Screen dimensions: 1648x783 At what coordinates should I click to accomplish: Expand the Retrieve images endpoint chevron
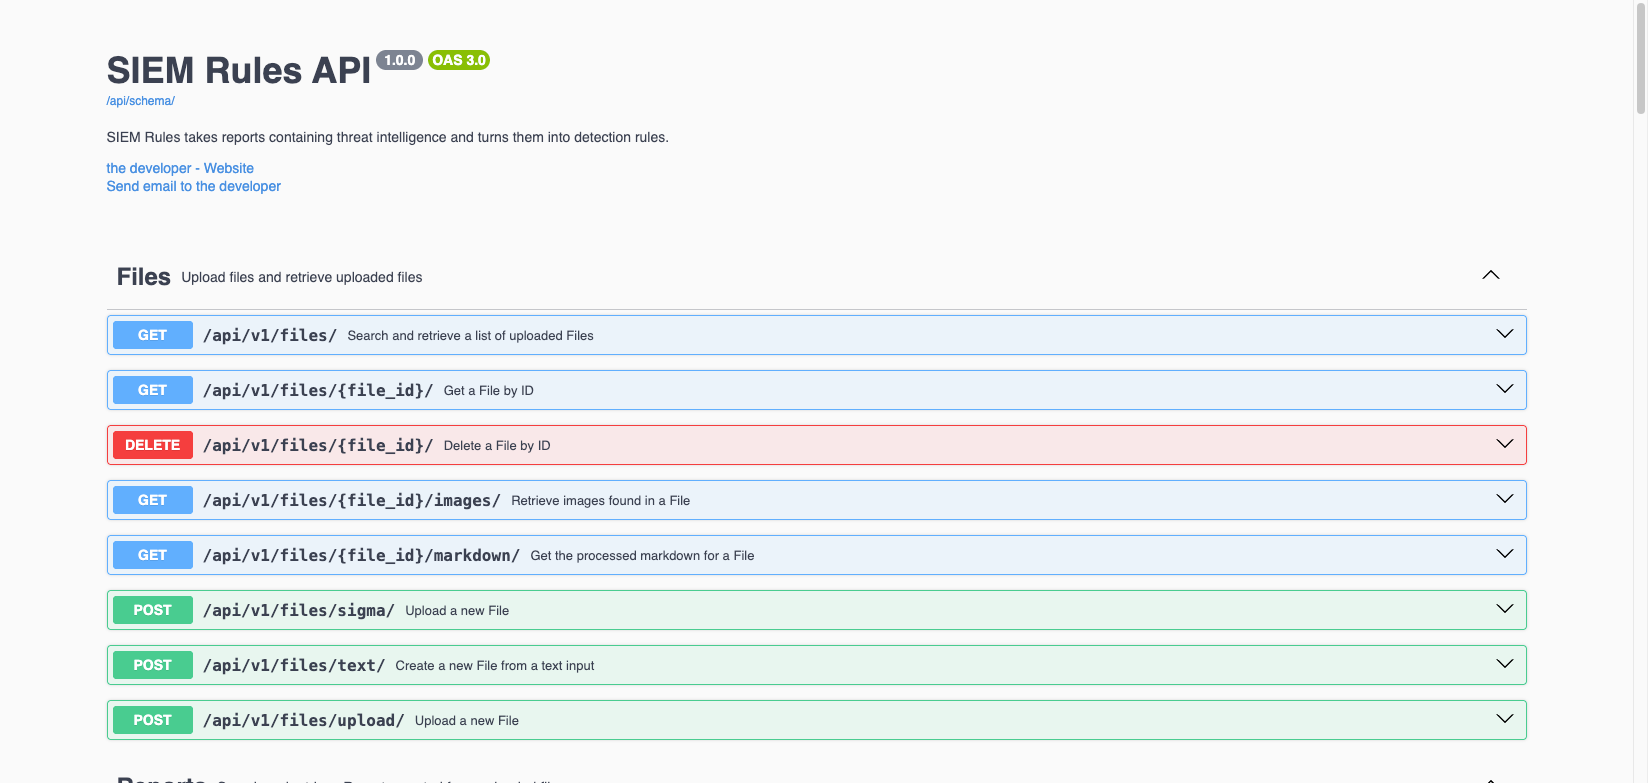pyautogui.click(x=1504, y=499)
